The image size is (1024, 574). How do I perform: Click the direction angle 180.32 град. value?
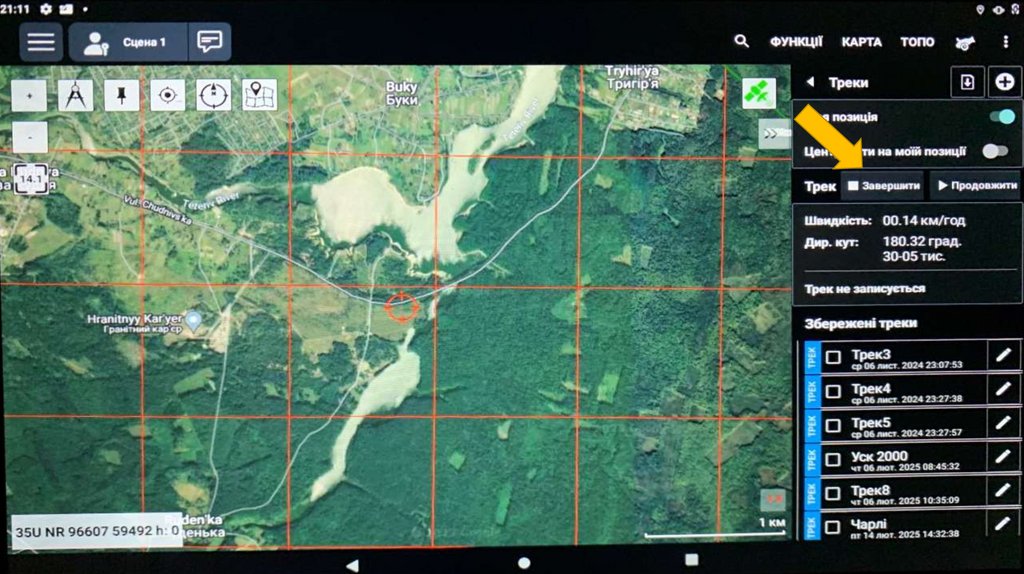click(x=921, y=241)
